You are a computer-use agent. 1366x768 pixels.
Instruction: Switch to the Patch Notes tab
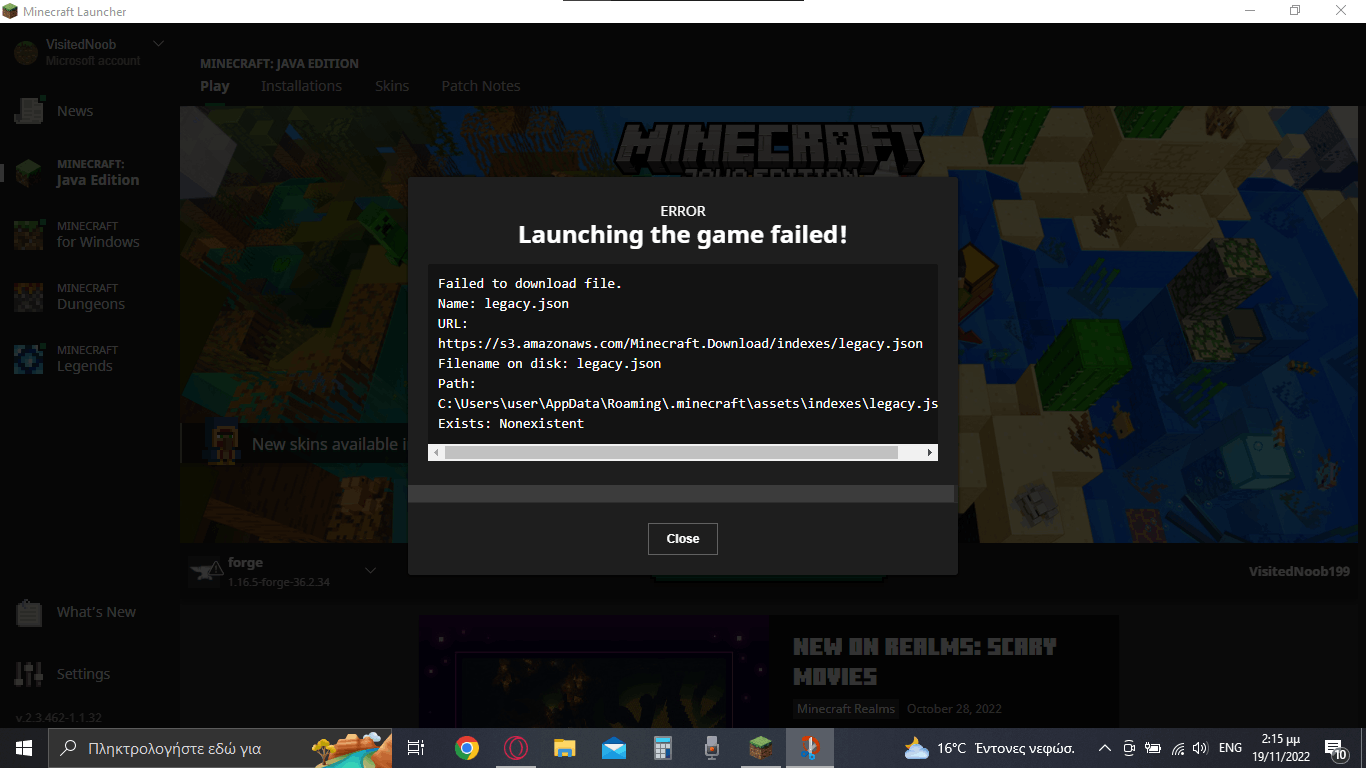pos(481,86)
